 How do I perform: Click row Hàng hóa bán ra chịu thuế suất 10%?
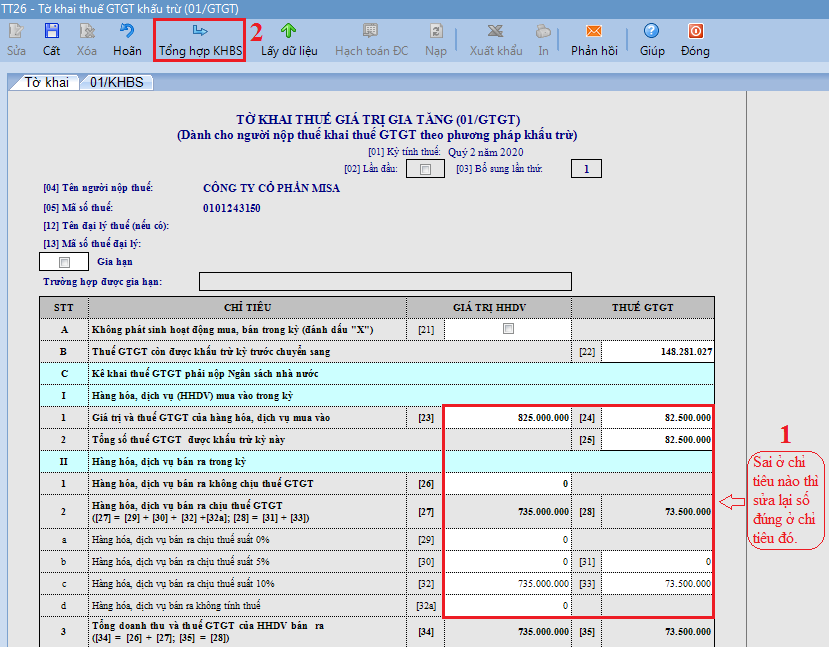[x=377, y=584]
